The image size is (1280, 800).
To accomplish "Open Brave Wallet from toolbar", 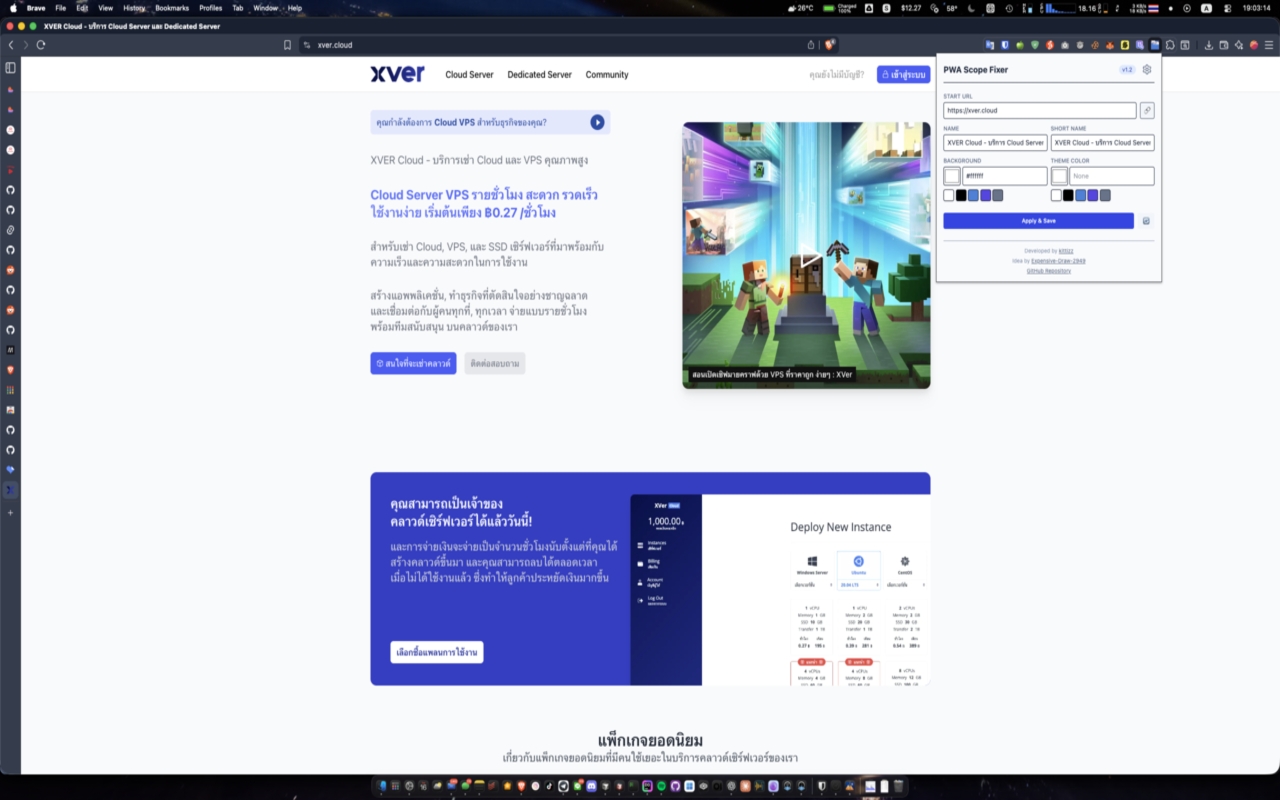I will (x=1223, y=45).
